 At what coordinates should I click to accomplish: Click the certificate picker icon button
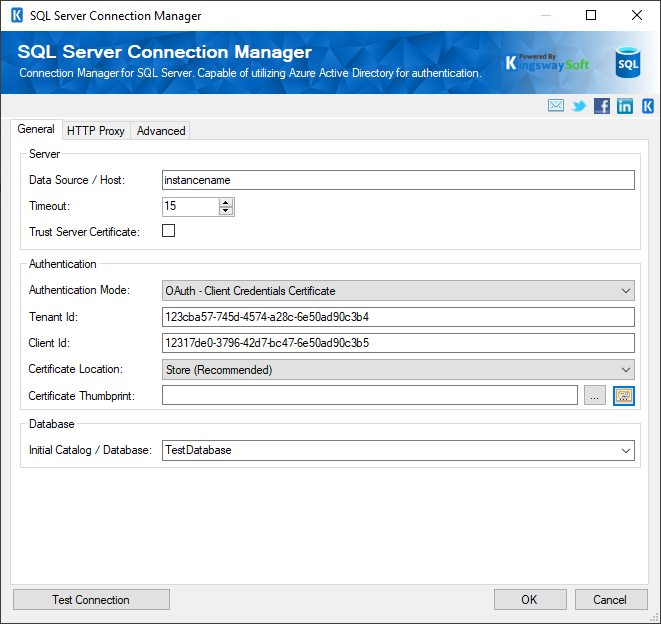click(x=624, y=396)
